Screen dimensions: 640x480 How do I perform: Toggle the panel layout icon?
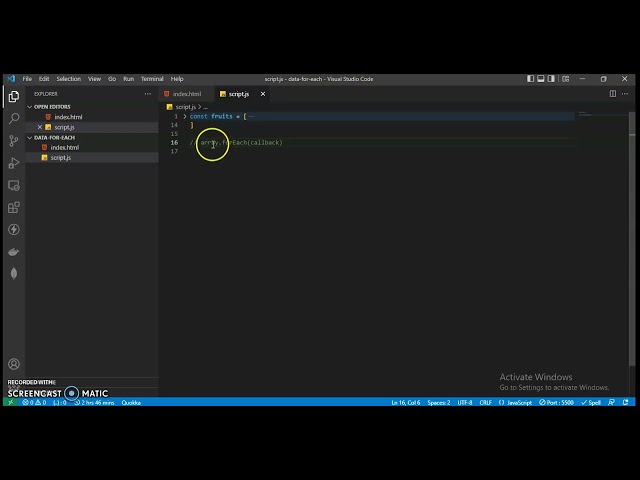541,79
